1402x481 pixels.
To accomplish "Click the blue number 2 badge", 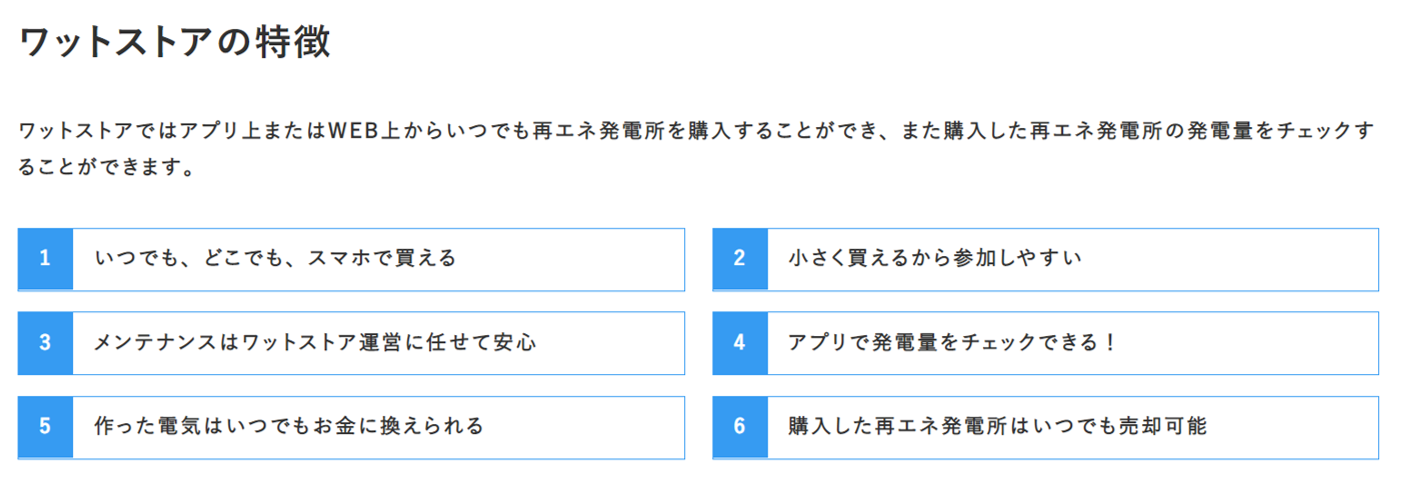I will click(740, 259).
